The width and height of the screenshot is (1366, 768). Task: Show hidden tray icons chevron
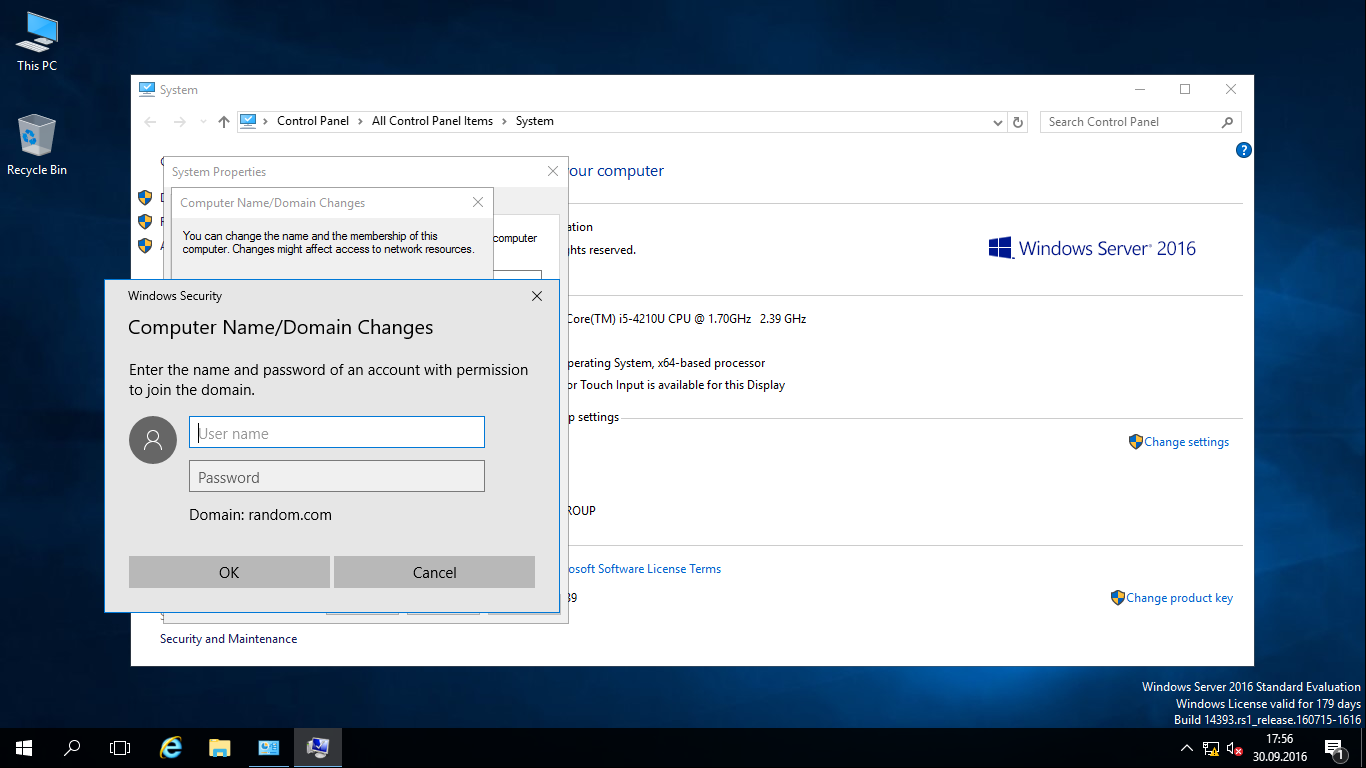point(1187,748)
